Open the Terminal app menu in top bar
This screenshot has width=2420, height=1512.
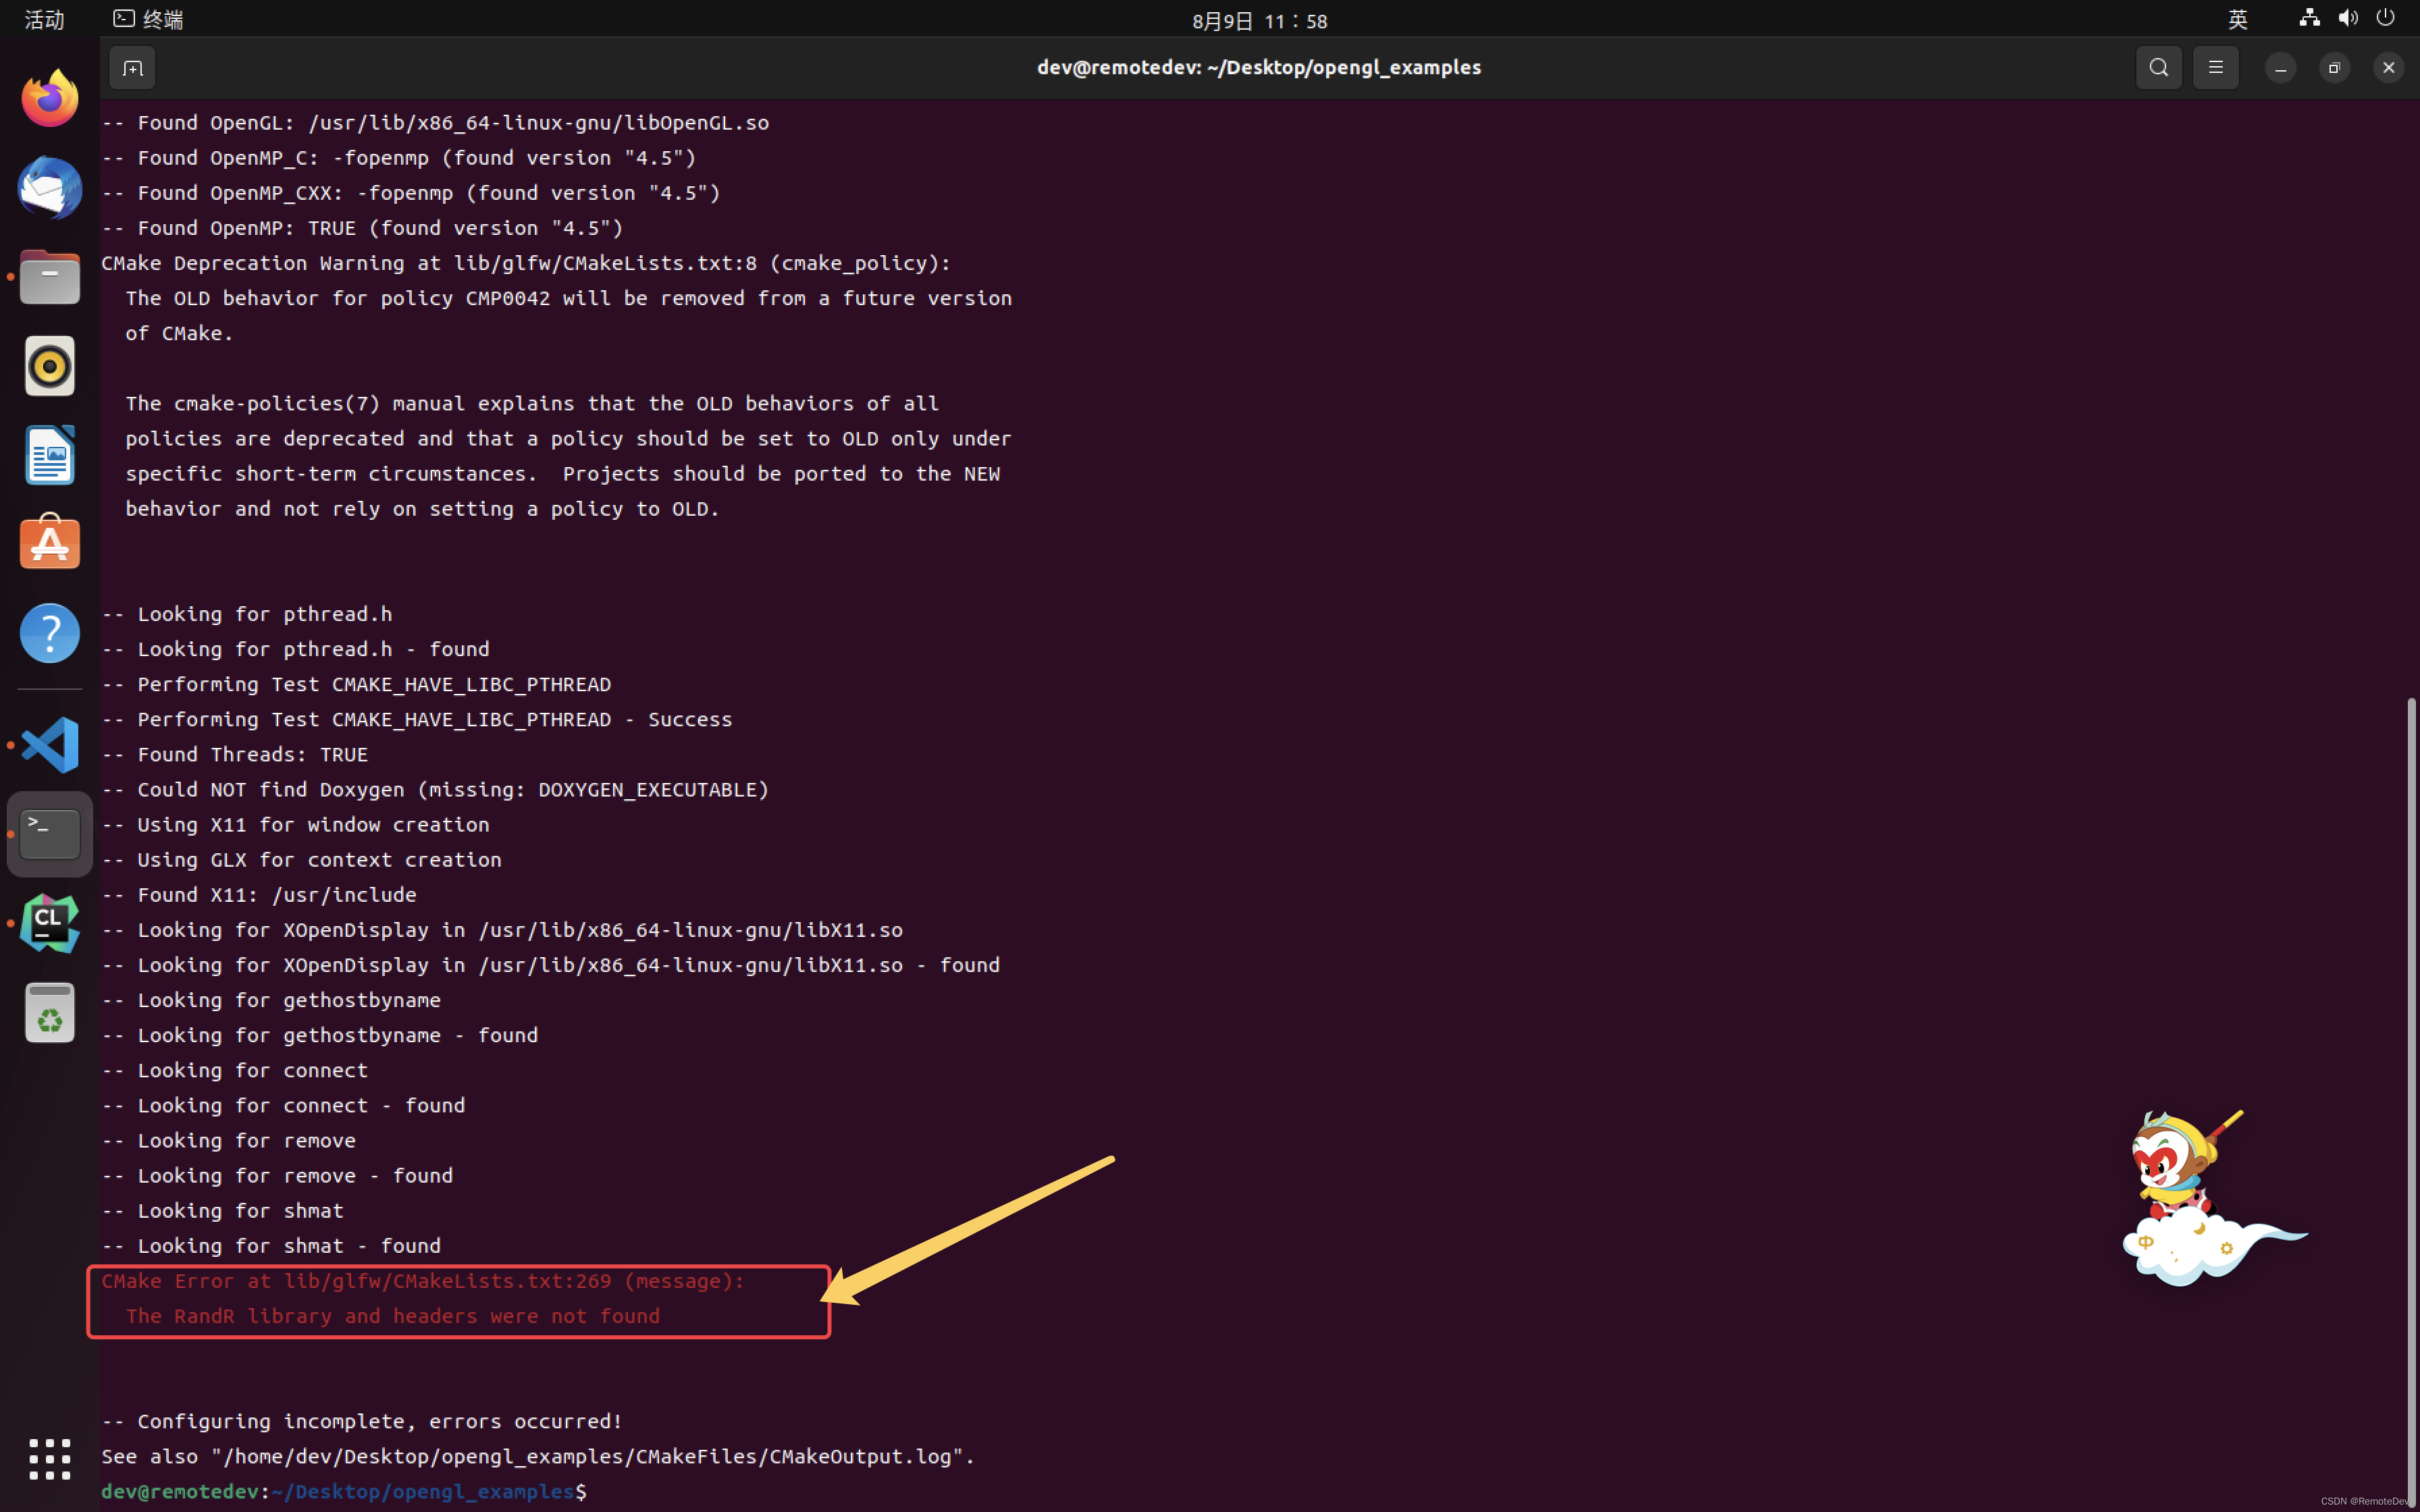click(x=148, y=19)
